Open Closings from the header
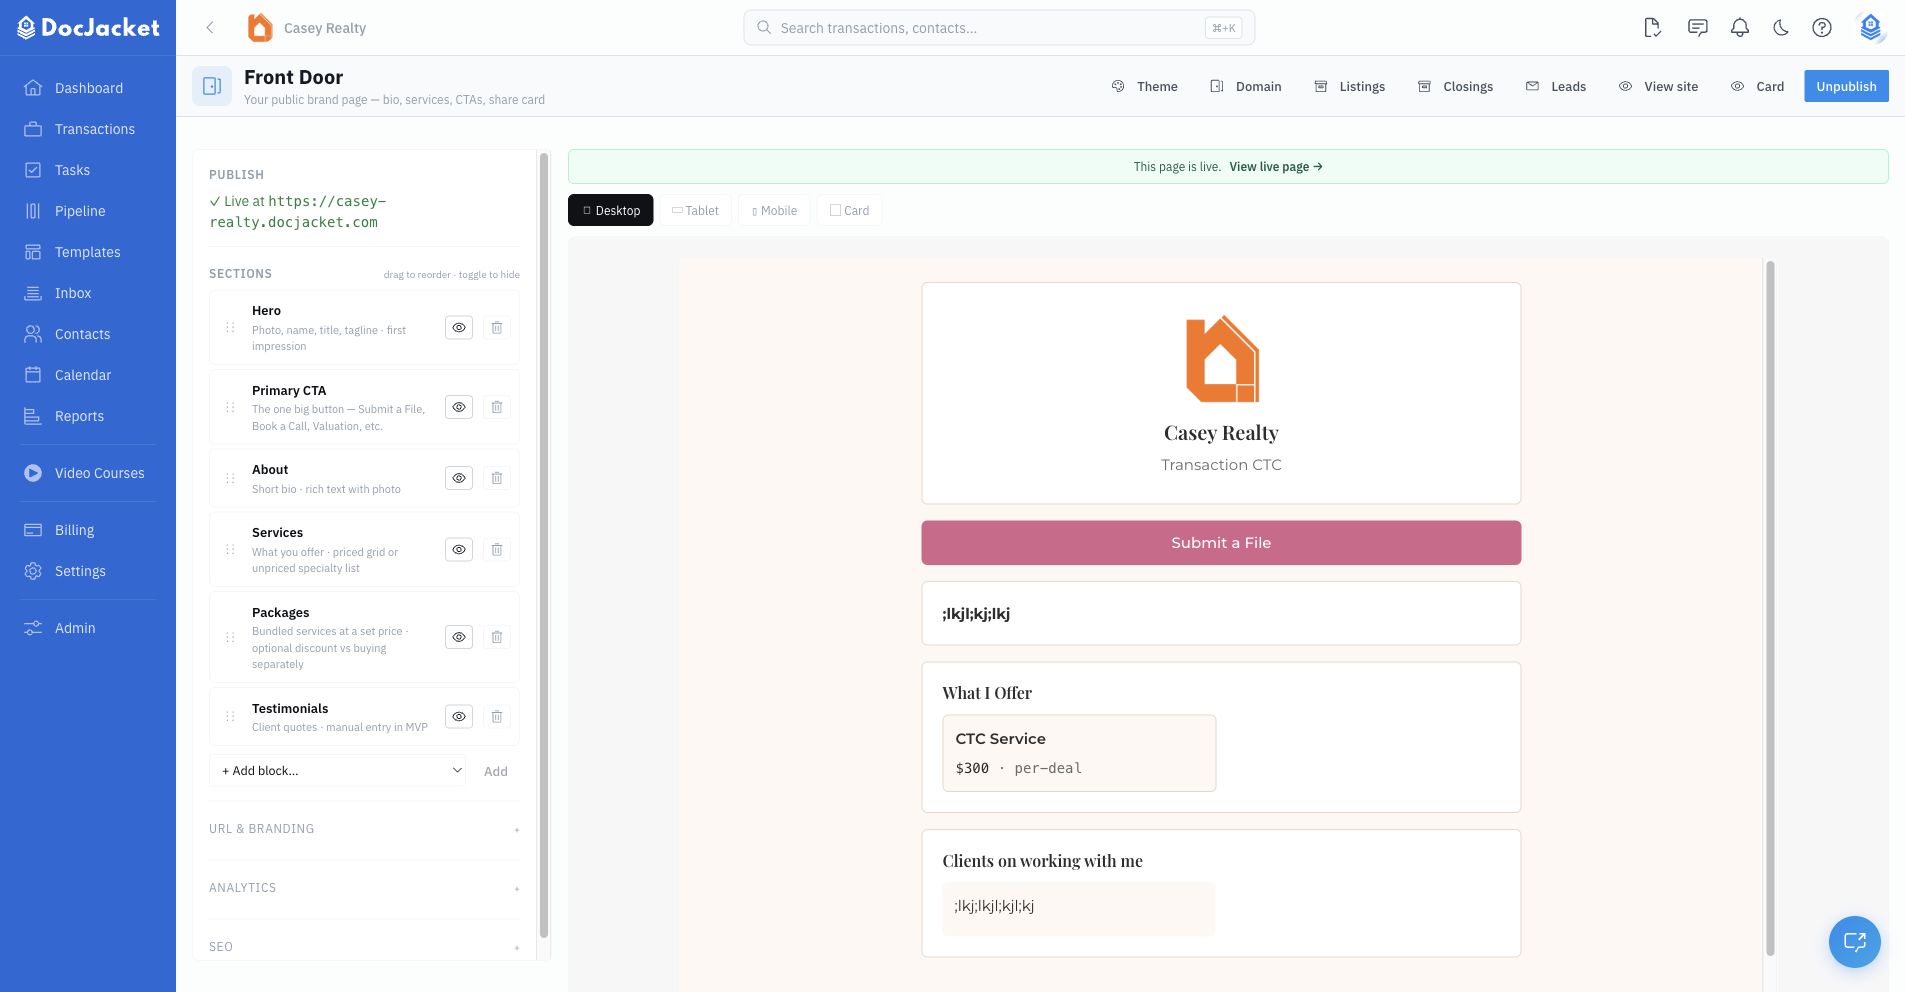The image size is (1905, 992). [1455, 86]
